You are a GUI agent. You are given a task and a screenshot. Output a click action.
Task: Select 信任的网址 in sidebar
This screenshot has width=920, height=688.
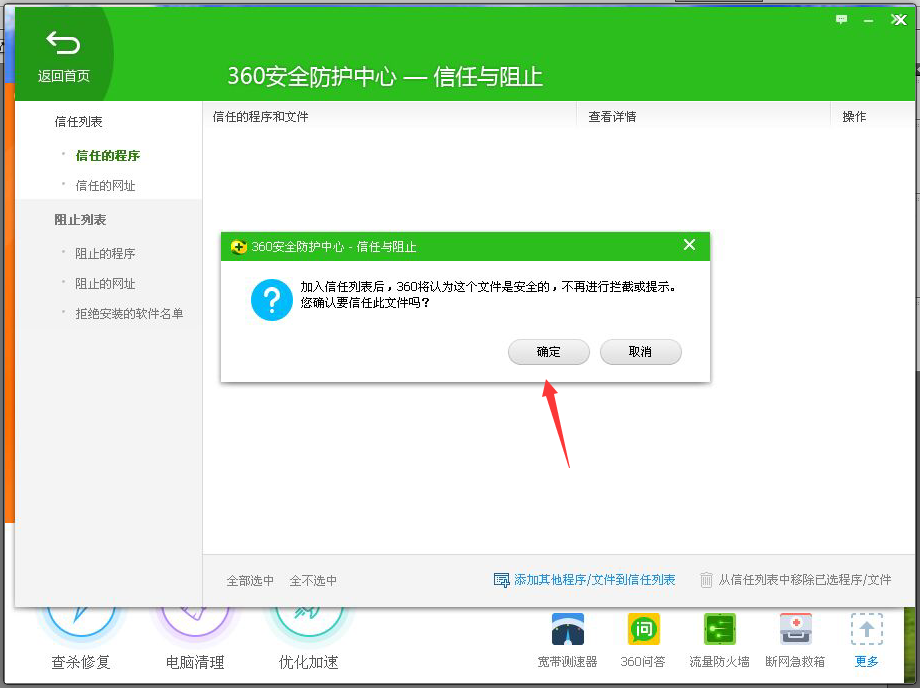106,185
